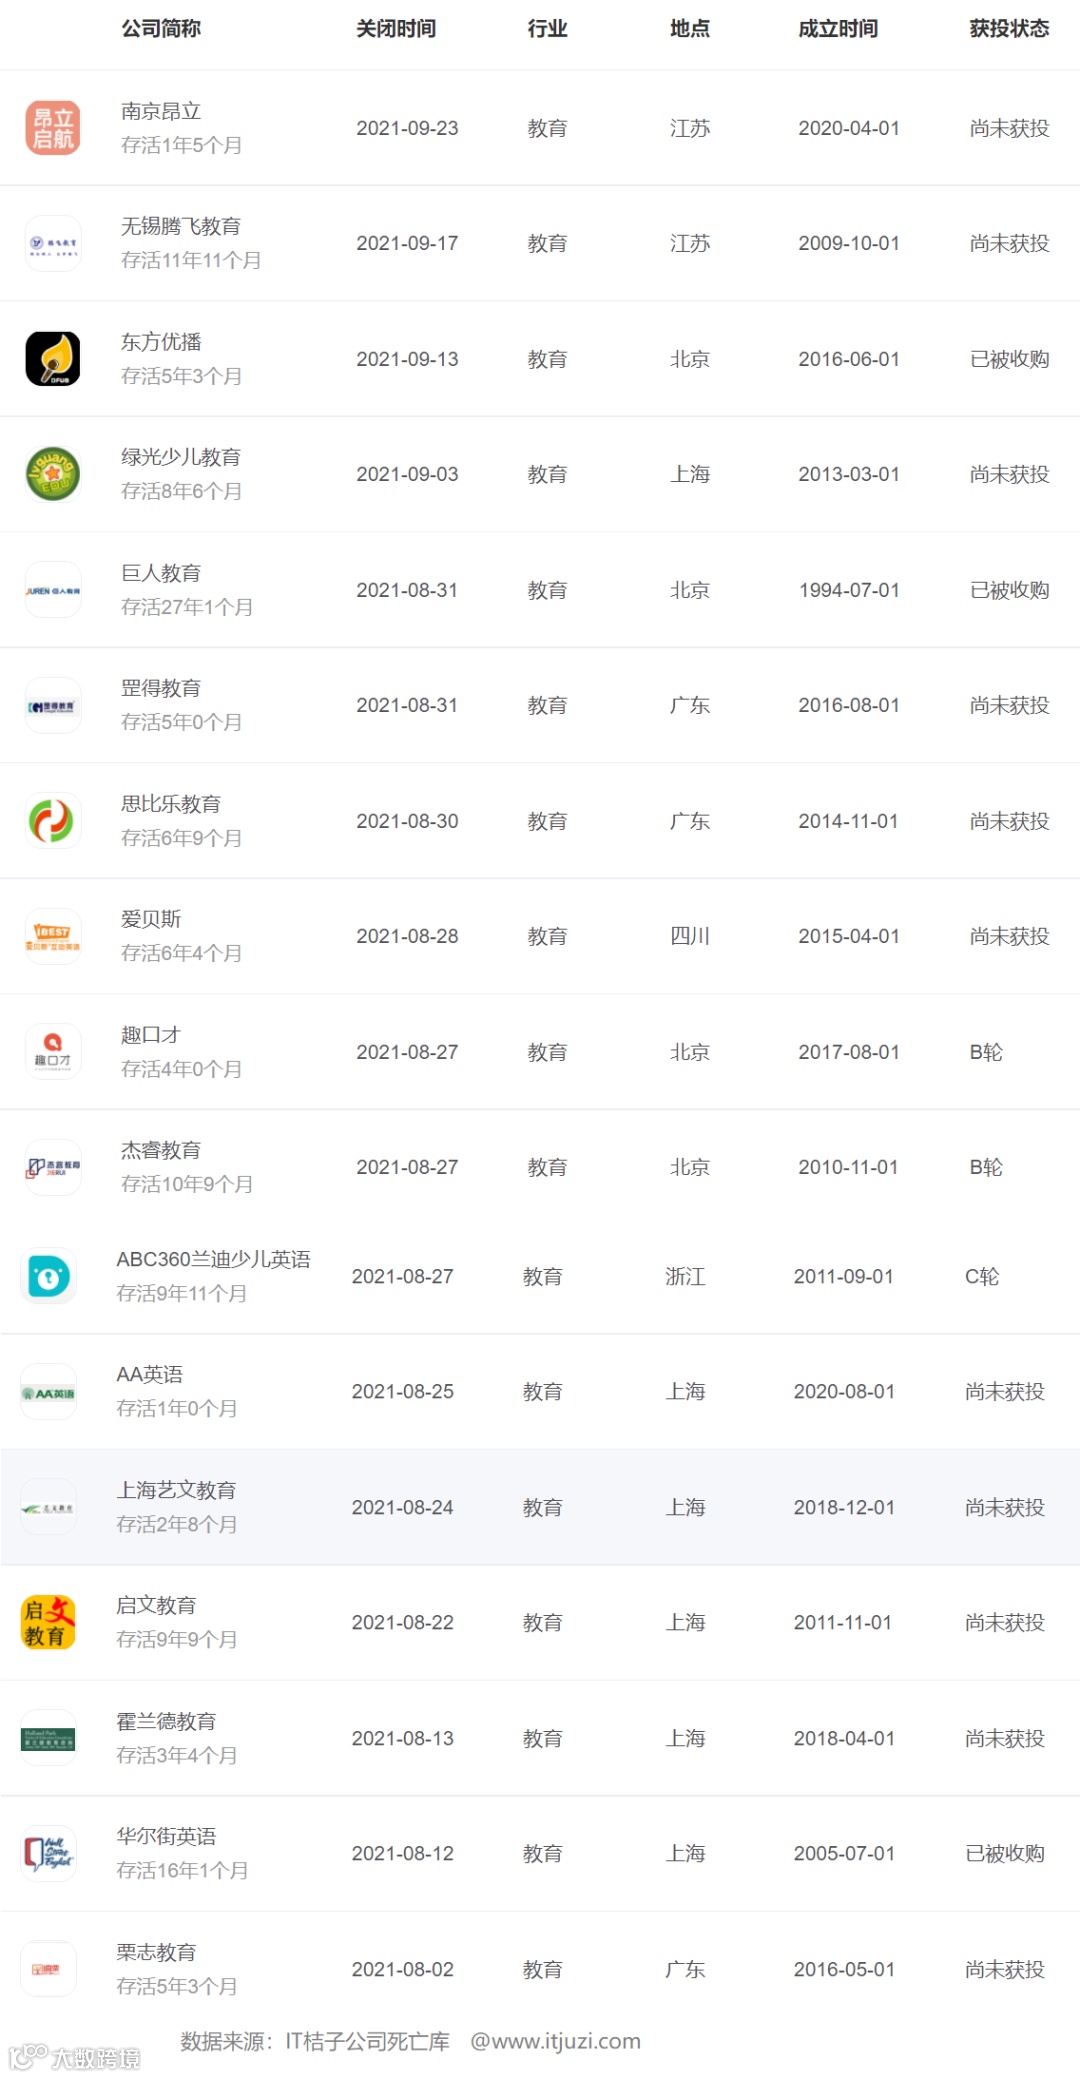The width and height of the screenshot is (1080, 2078).
Task: Open the 华尔街英语 company link
Action: [x=166, y=1836]
